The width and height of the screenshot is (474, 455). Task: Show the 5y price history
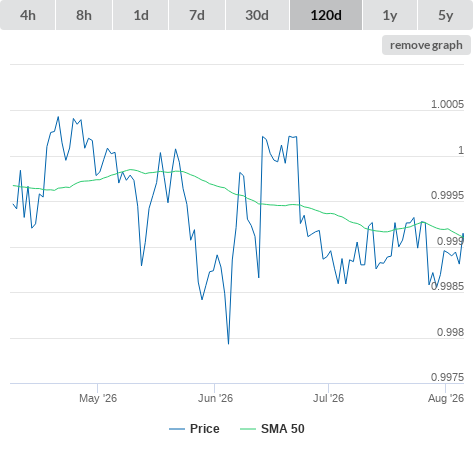click(x=446, y=15)
